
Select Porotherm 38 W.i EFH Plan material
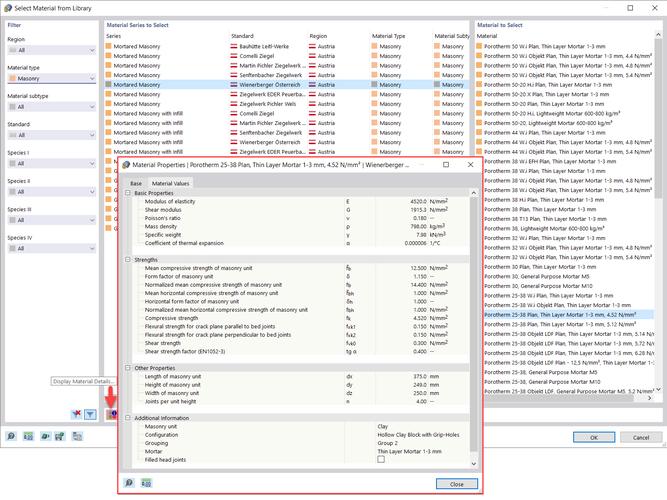(568, 161)
